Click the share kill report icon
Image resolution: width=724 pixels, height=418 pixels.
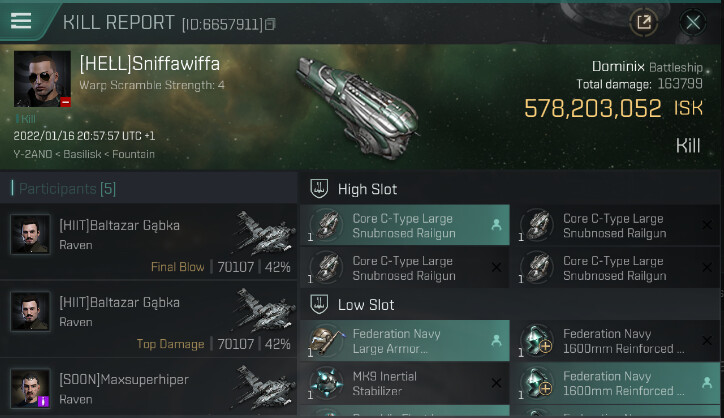click(x=643, y=22)
